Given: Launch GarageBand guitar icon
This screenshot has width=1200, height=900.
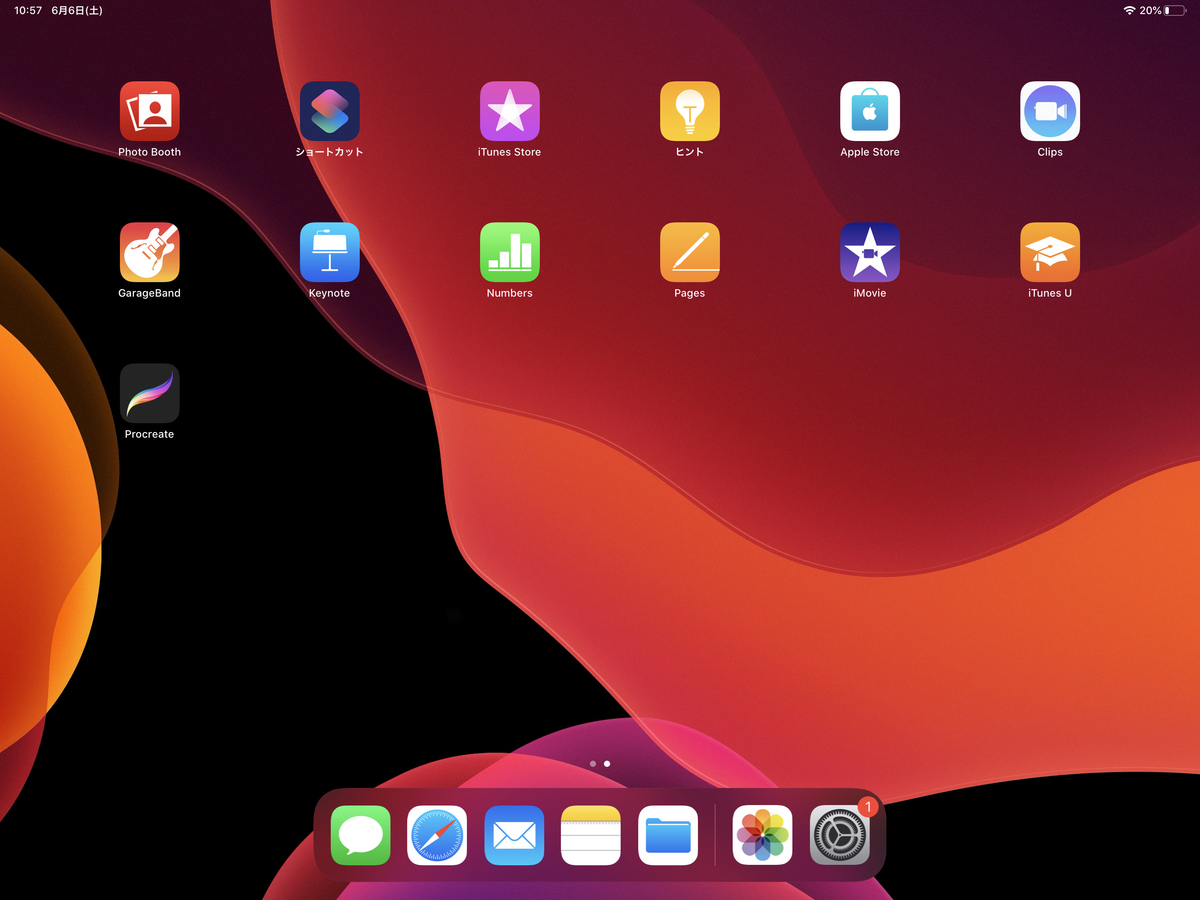Looking at the screenshot, I should click(150, 252).
